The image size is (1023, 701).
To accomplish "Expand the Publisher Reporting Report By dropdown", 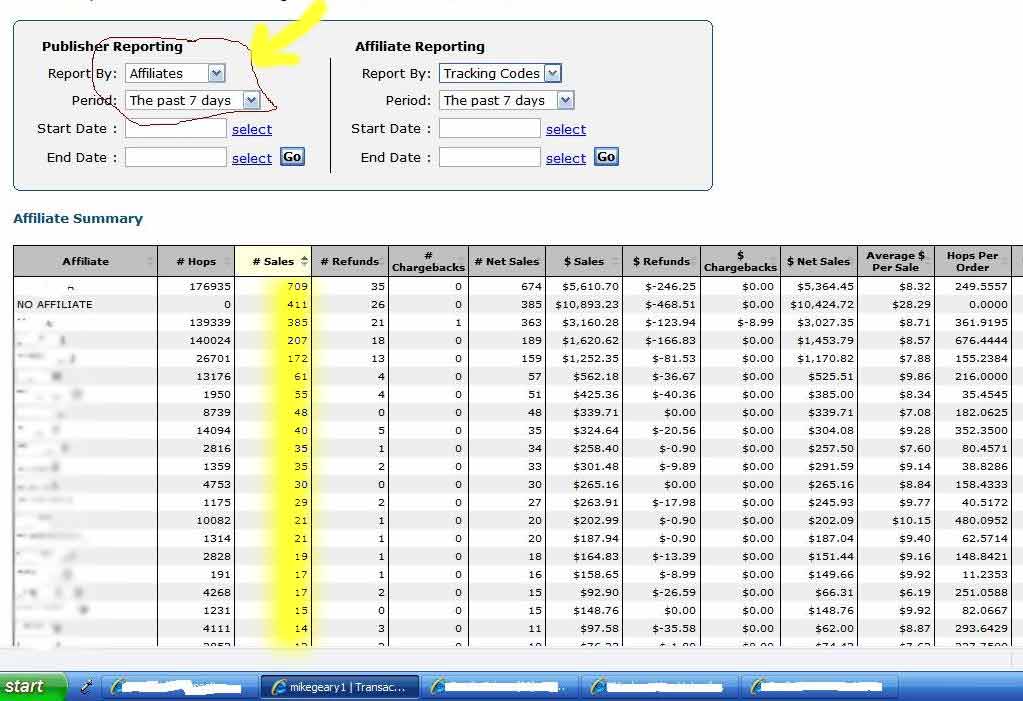I will click(216, 73).
